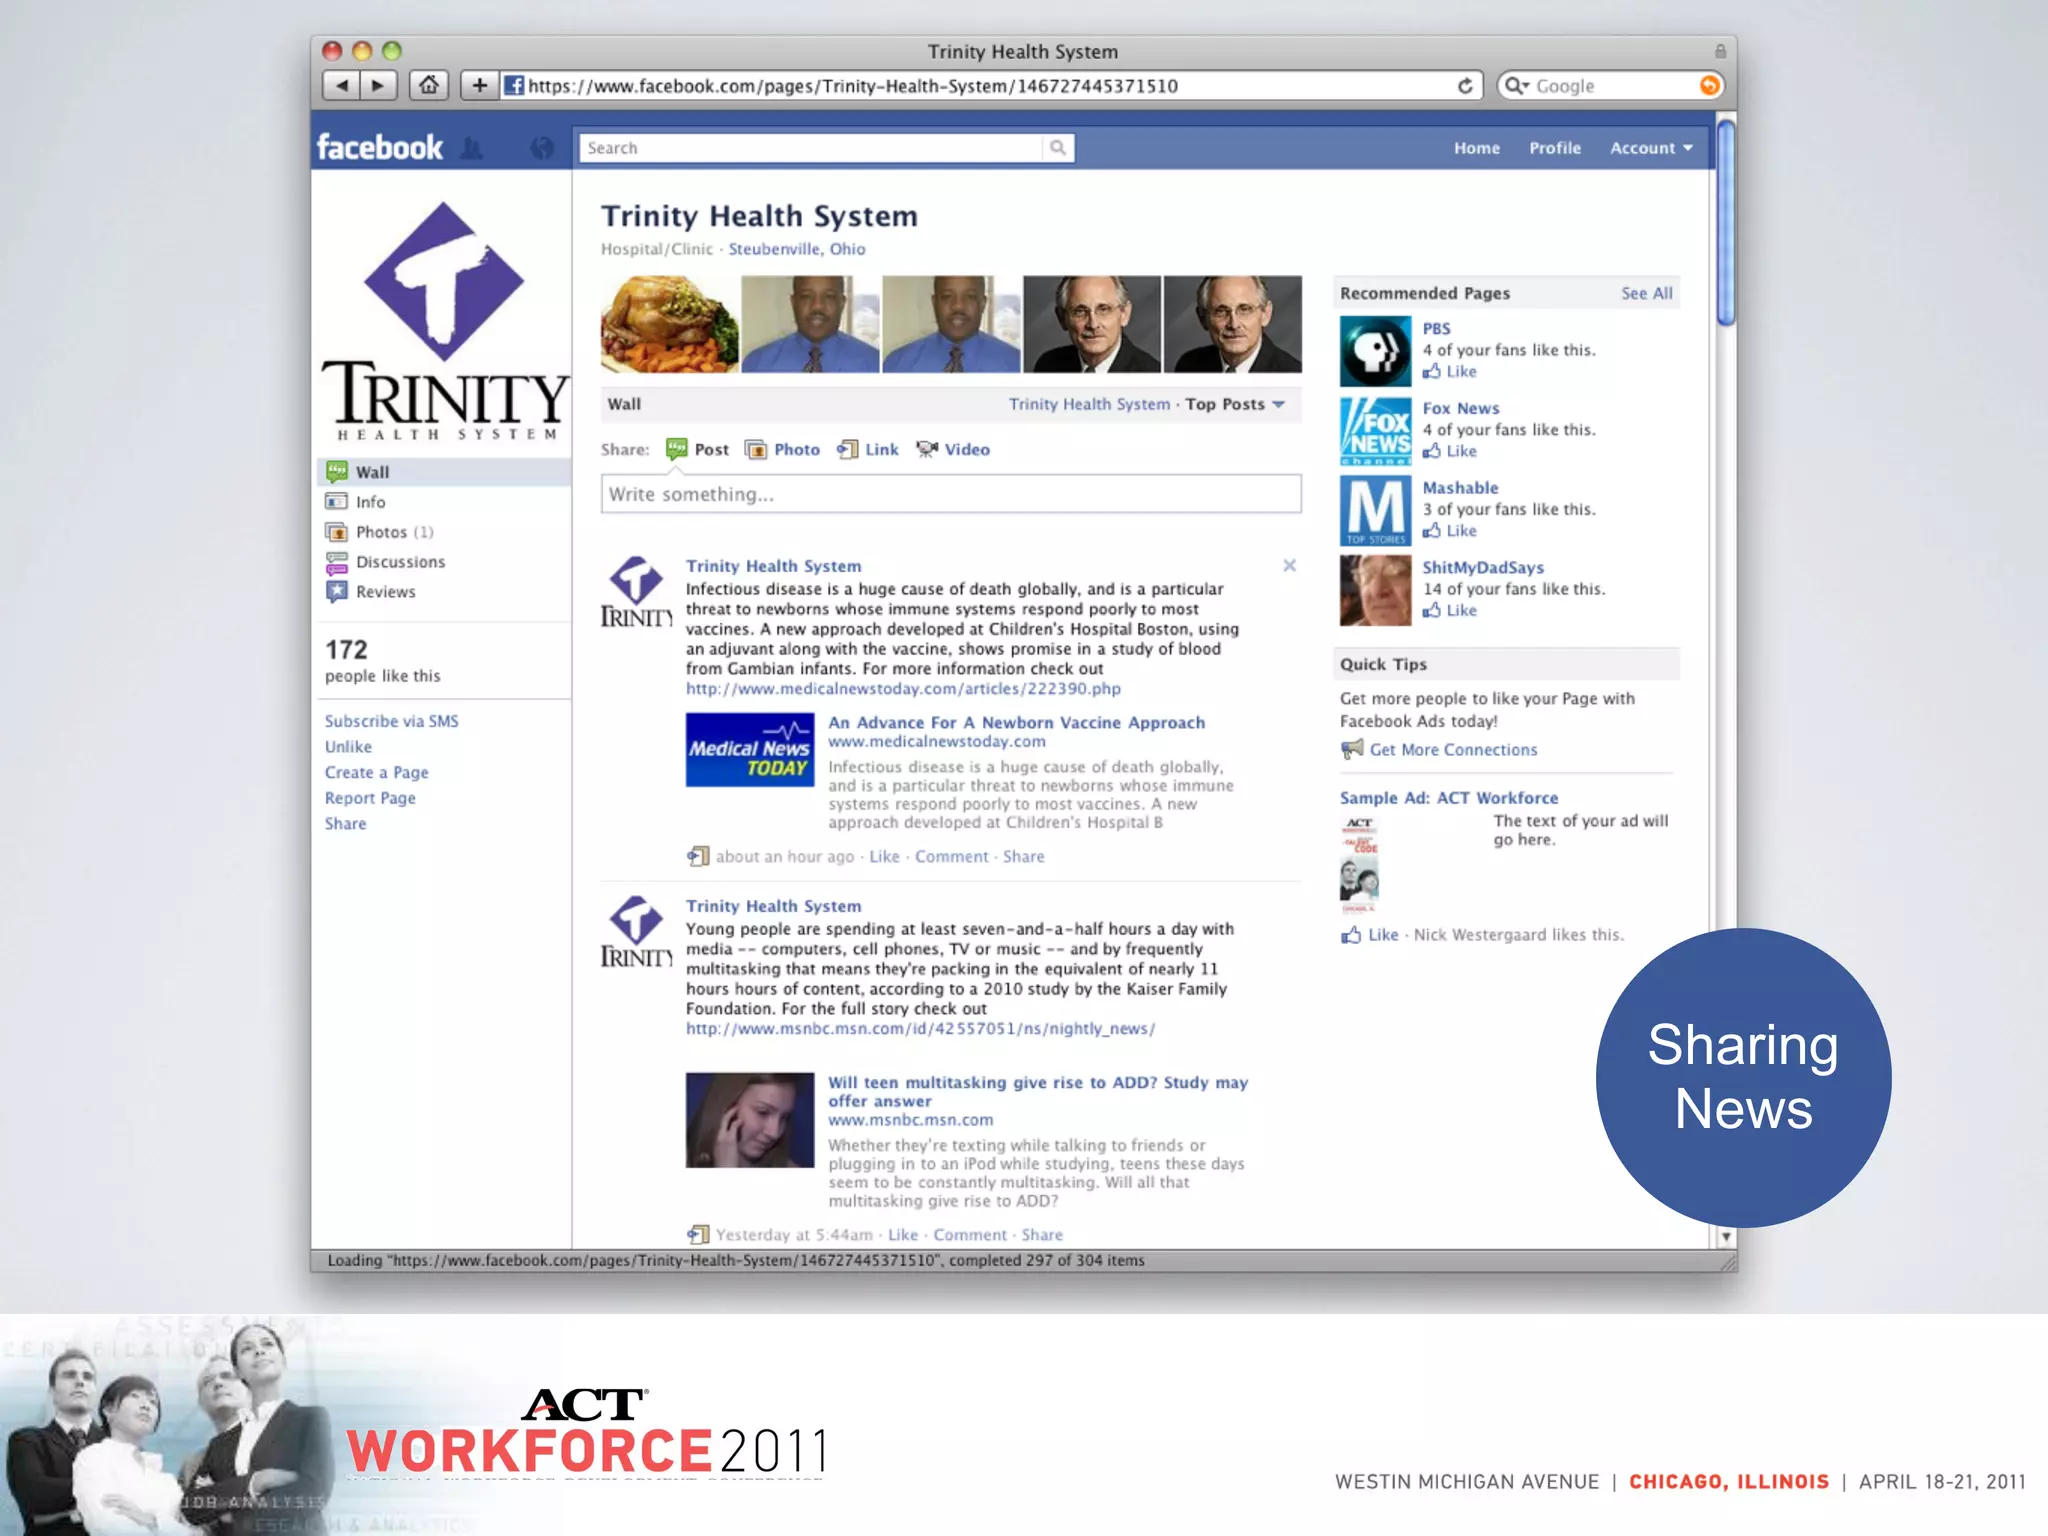This screenshot has width=2048, height=1536.
Task: Click the Facebook logo in the header
Action: (x=379, y=148)
